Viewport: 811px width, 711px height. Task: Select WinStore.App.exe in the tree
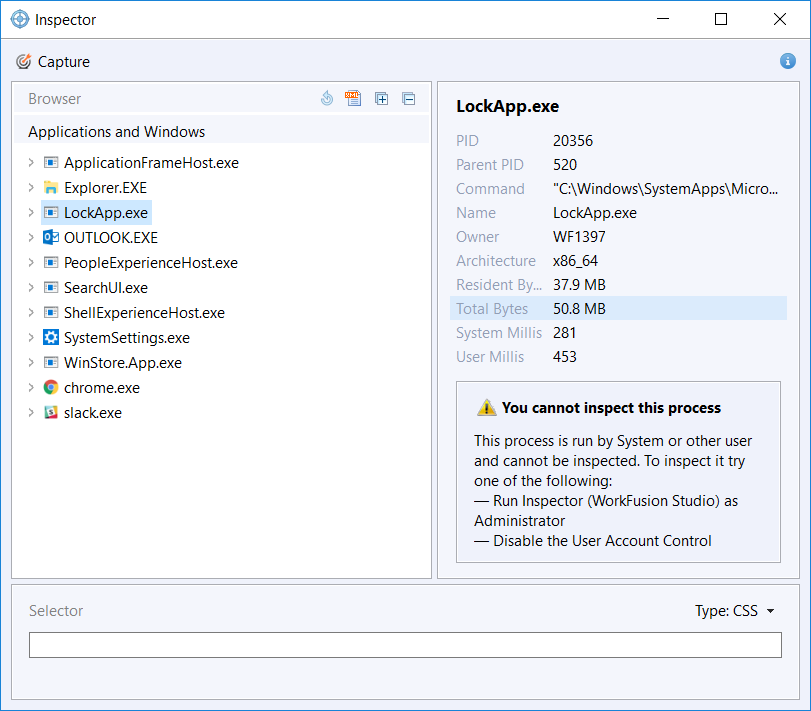[123, 362]
